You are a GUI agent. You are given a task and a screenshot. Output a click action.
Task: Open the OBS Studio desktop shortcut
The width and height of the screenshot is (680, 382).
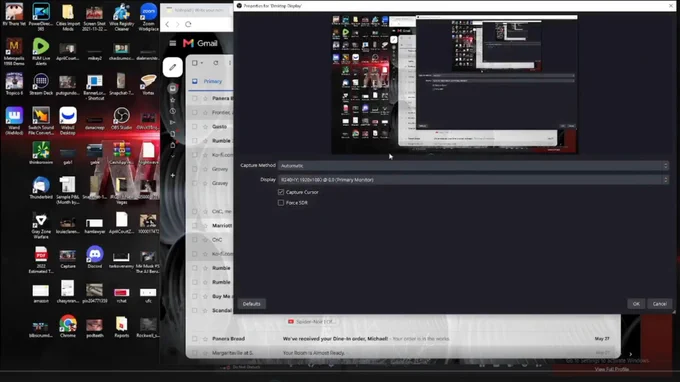pos(121,119)
